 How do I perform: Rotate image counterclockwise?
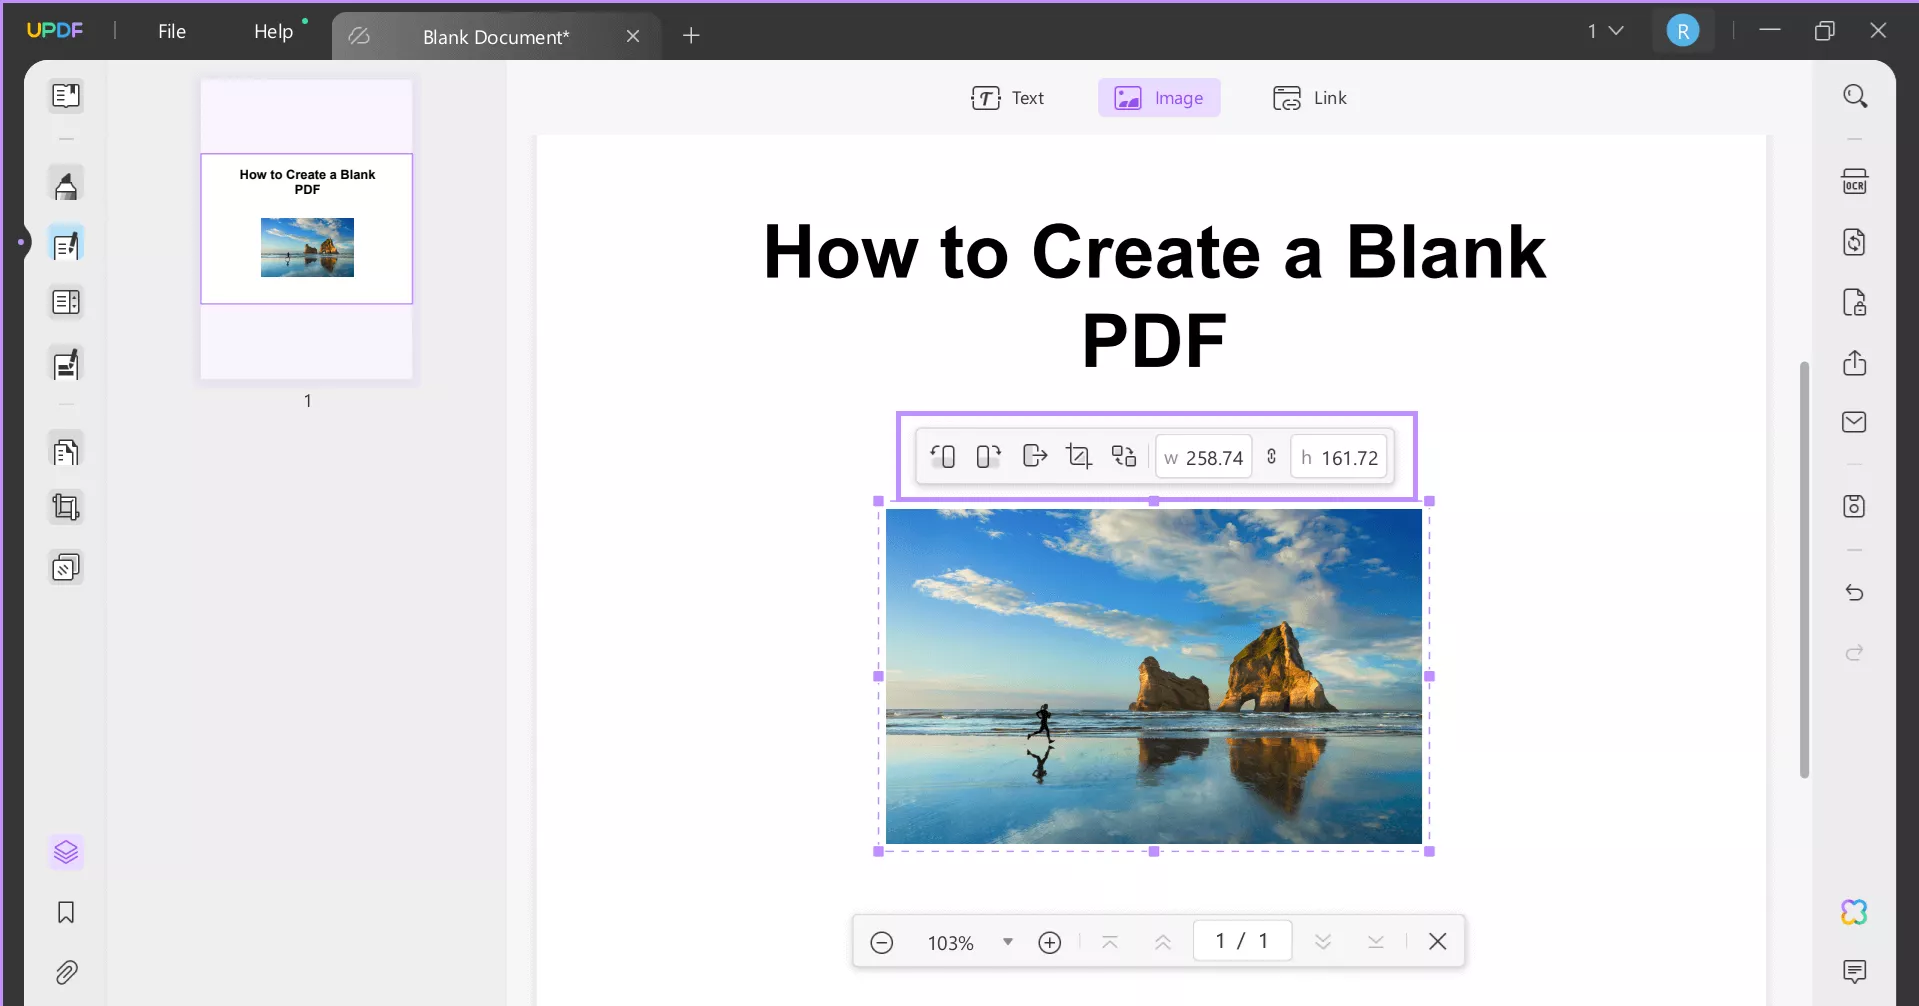click(943, 457)
